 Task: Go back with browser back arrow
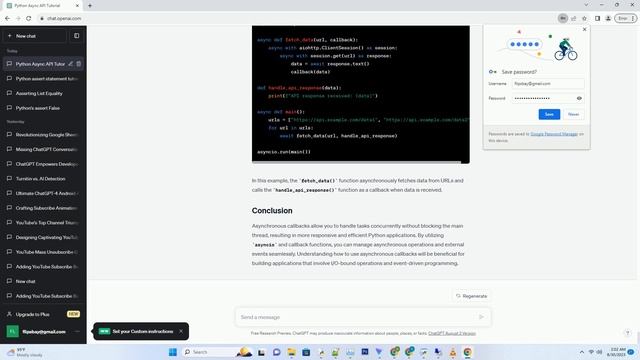(x=7, y=18)
